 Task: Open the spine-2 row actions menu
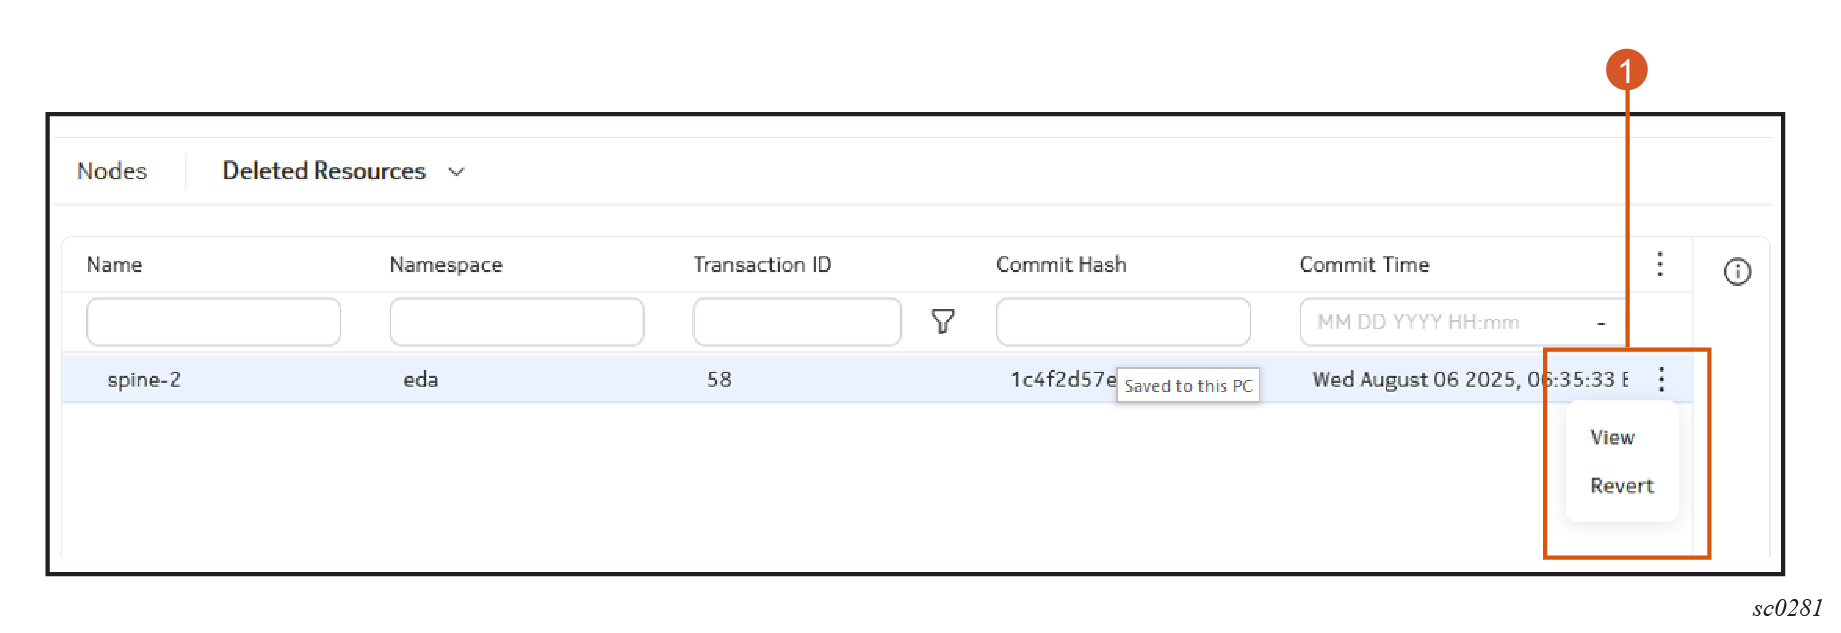1661,379
